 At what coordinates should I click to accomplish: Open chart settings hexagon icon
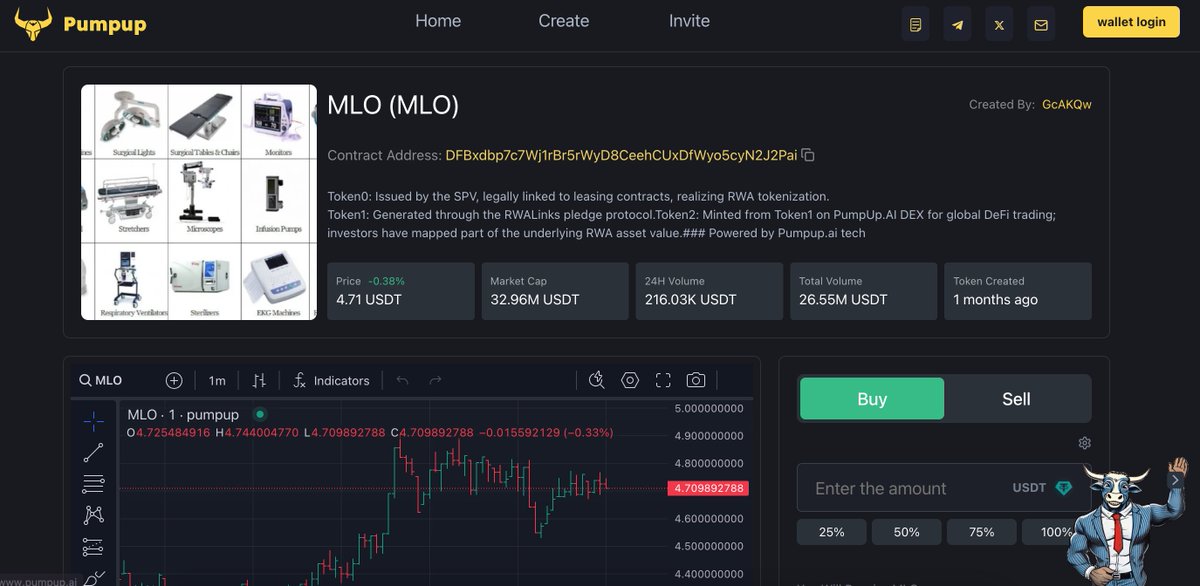tap(630, 380)
